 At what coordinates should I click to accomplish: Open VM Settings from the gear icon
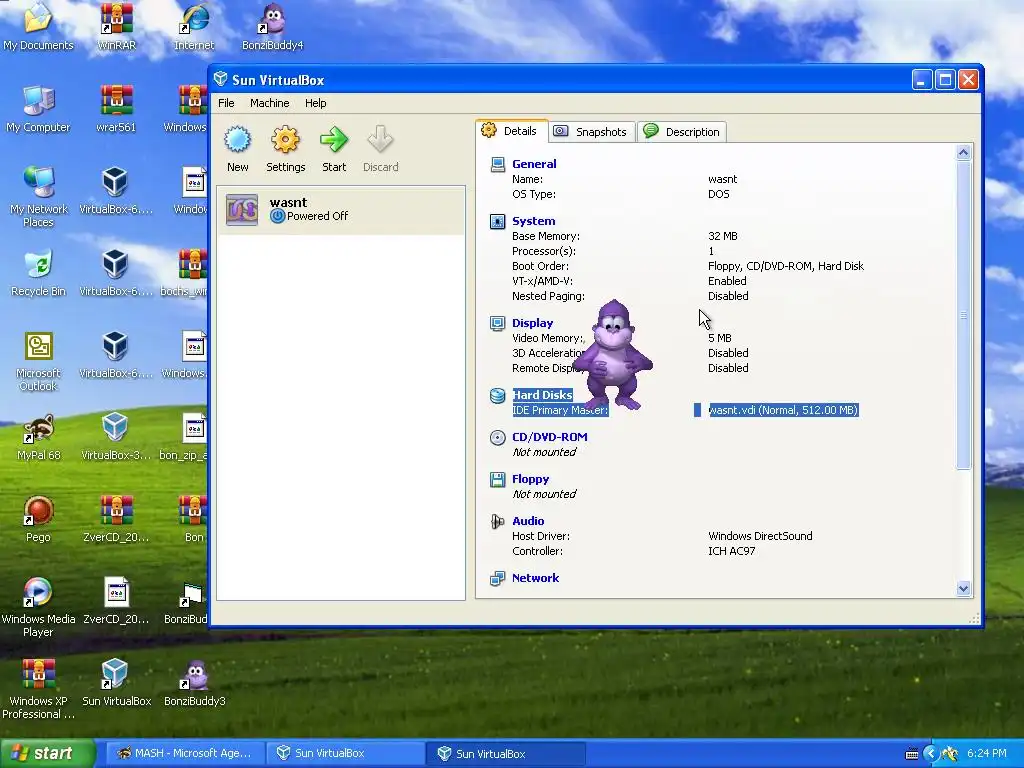285,139
